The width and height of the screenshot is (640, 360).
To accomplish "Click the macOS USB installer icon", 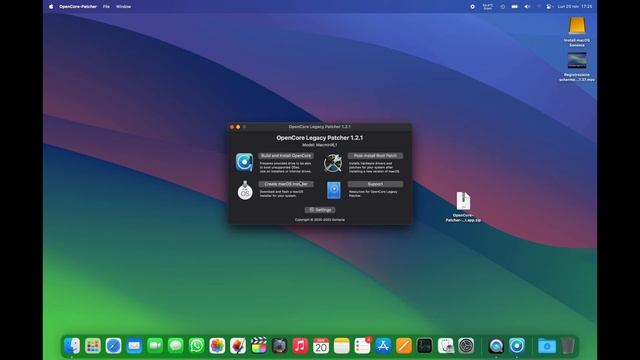I will [x=245, y=190].
